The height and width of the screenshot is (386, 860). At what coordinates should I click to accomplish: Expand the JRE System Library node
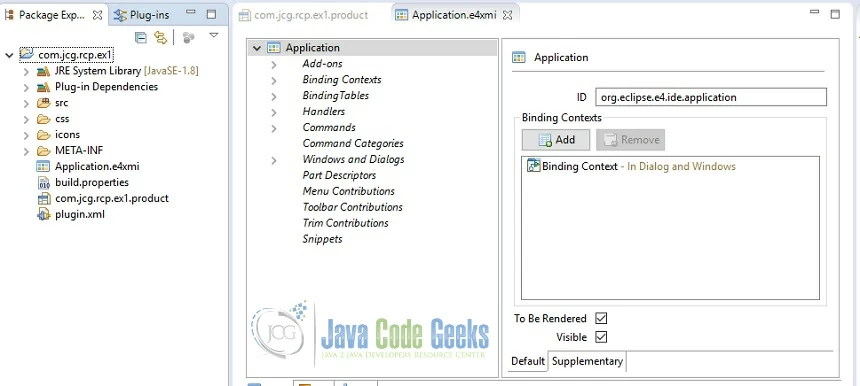click(x=26, y=71)
